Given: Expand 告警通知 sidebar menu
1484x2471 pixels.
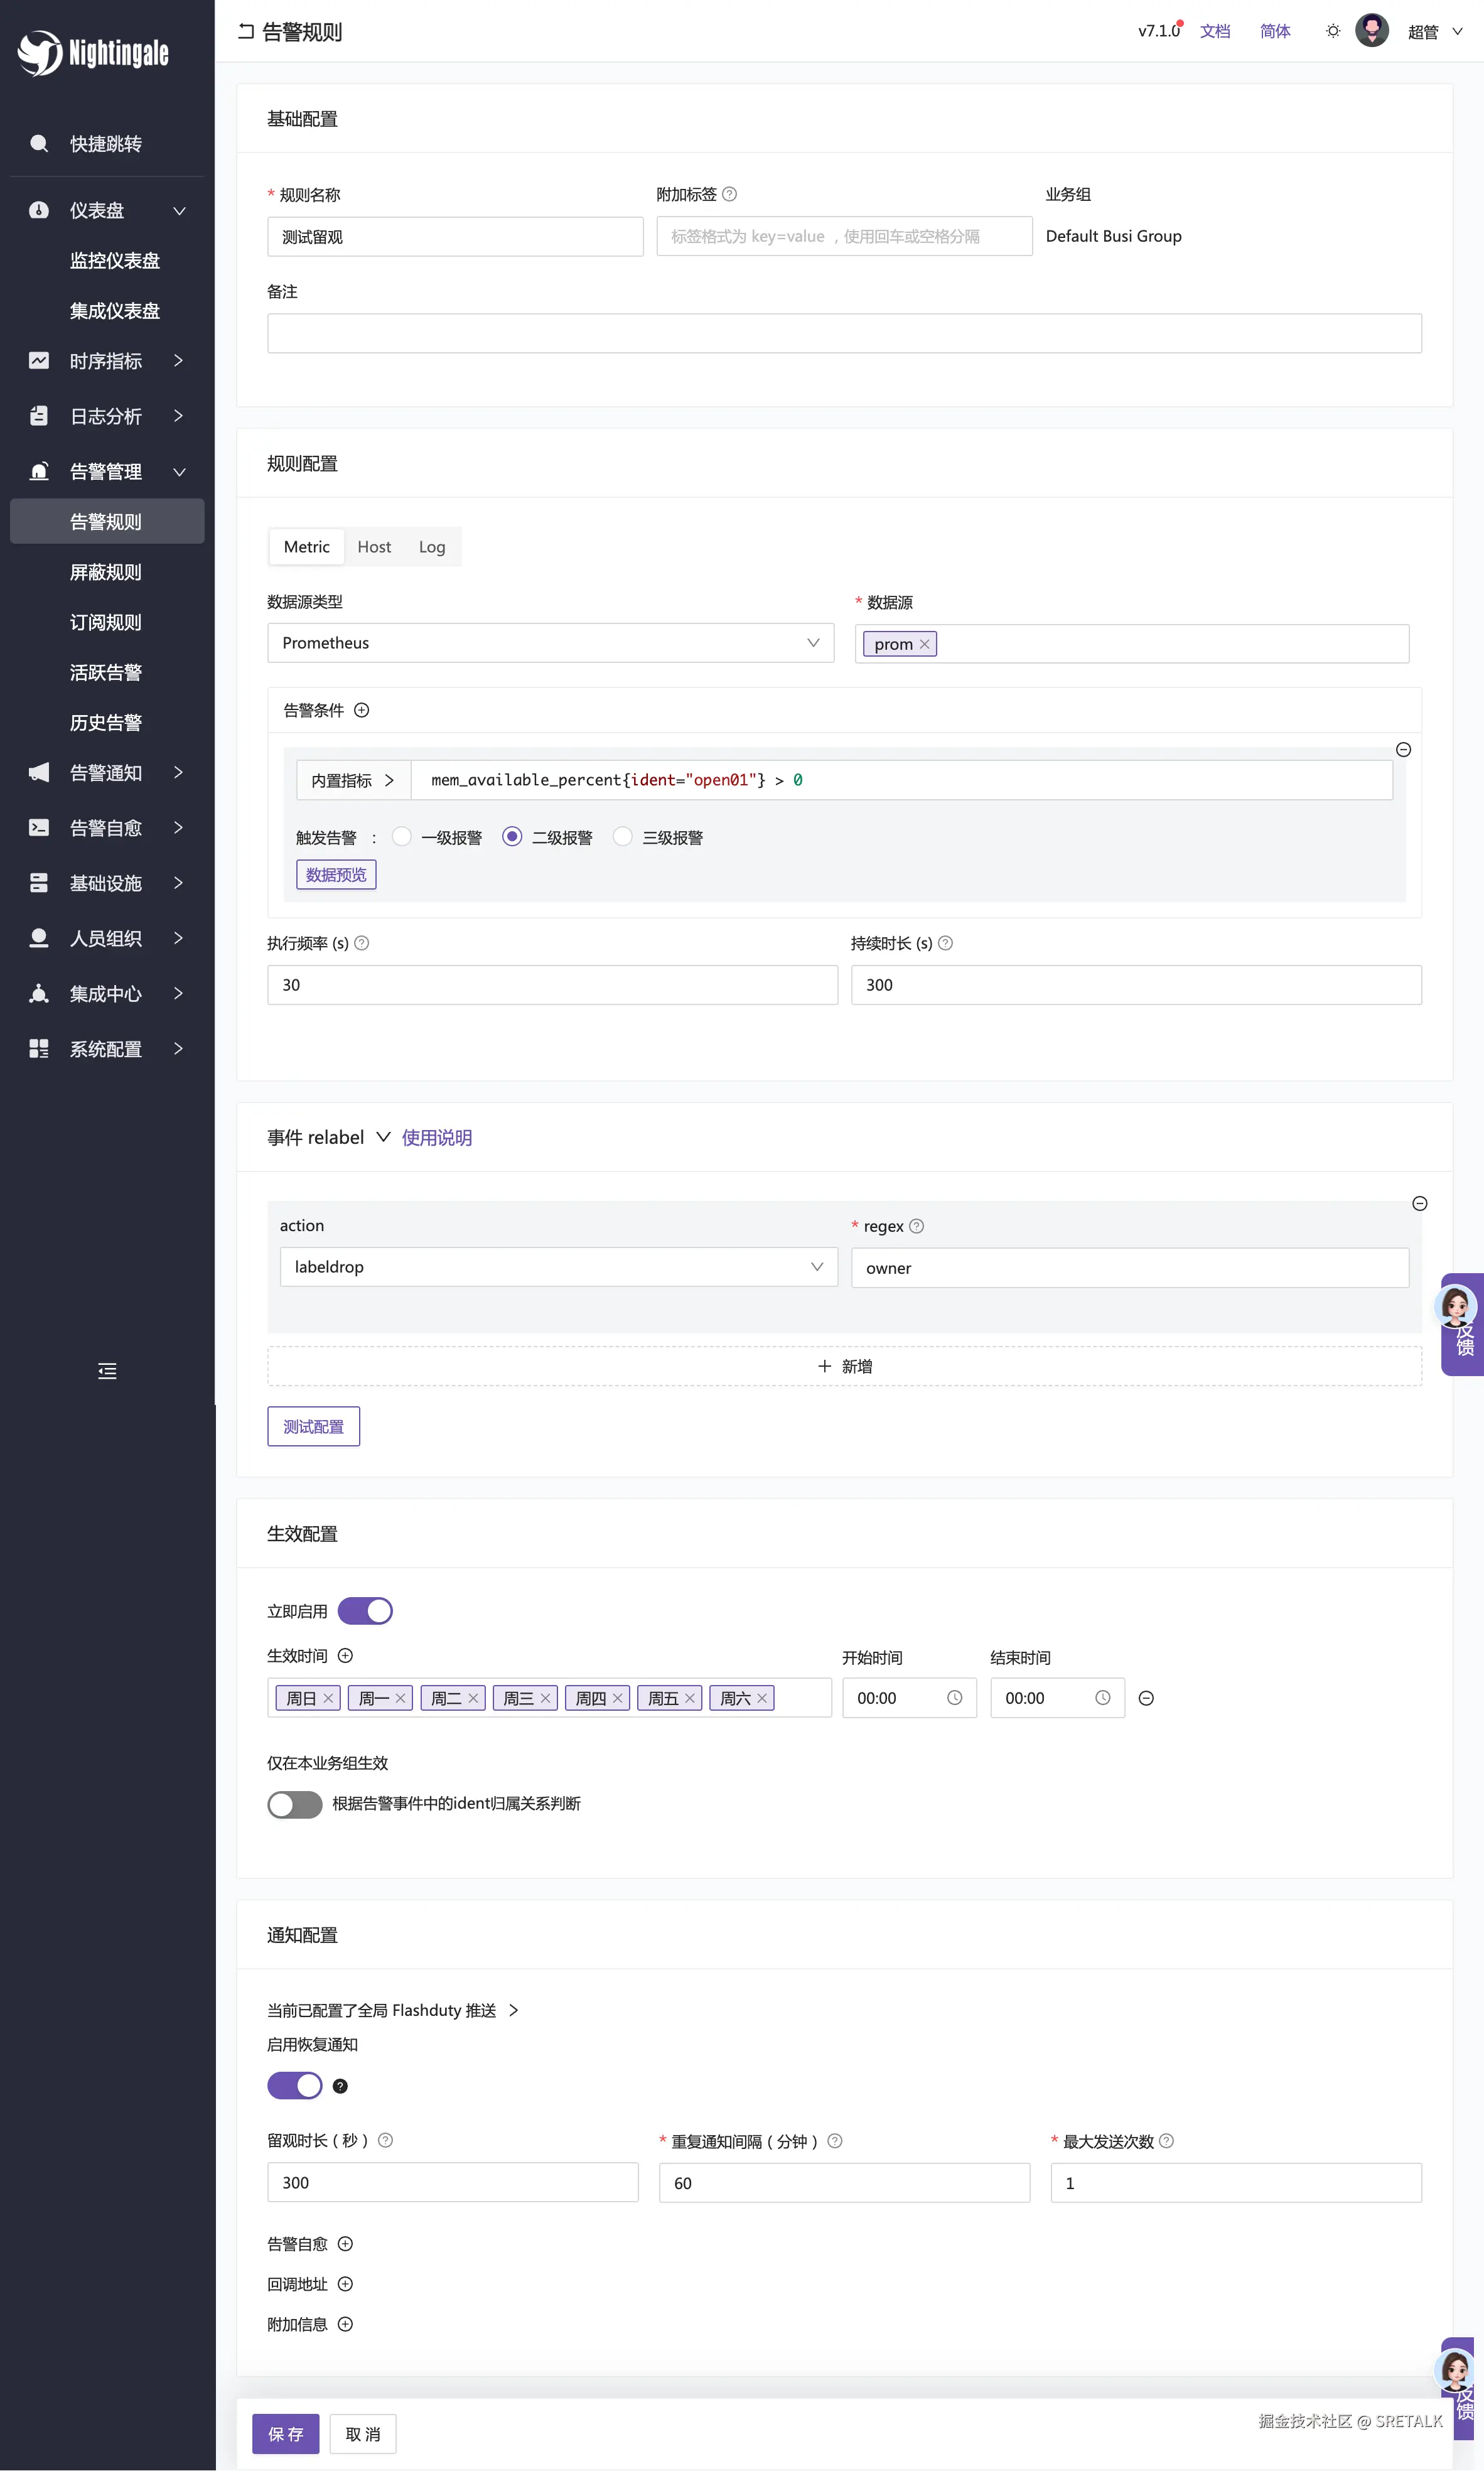Looking at the screenshot, I should [x=107, y=773].
